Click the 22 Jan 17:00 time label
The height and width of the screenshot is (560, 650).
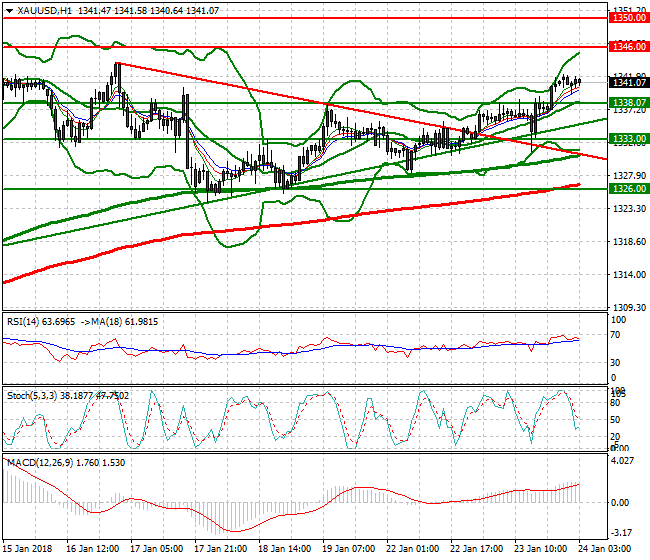(x=476, y=549)
